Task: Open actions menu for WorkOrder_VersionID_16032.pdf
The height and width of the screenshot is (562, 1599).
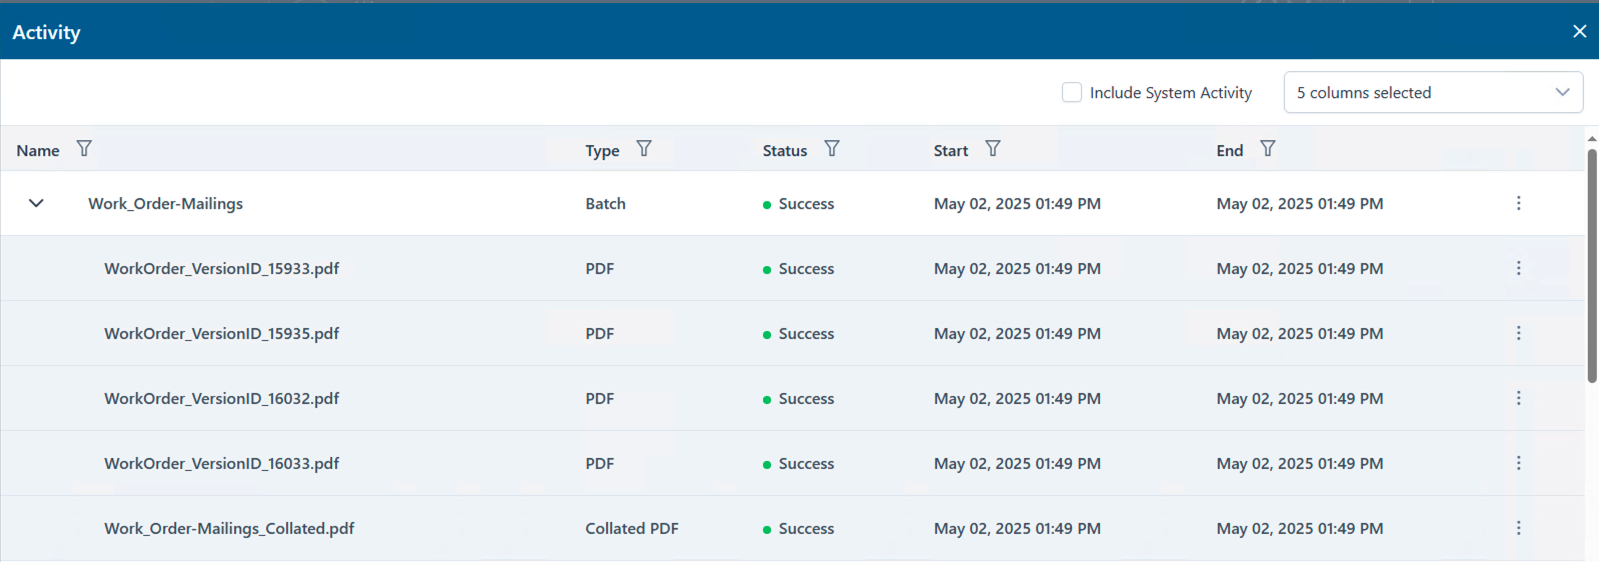Action: 1518,398
